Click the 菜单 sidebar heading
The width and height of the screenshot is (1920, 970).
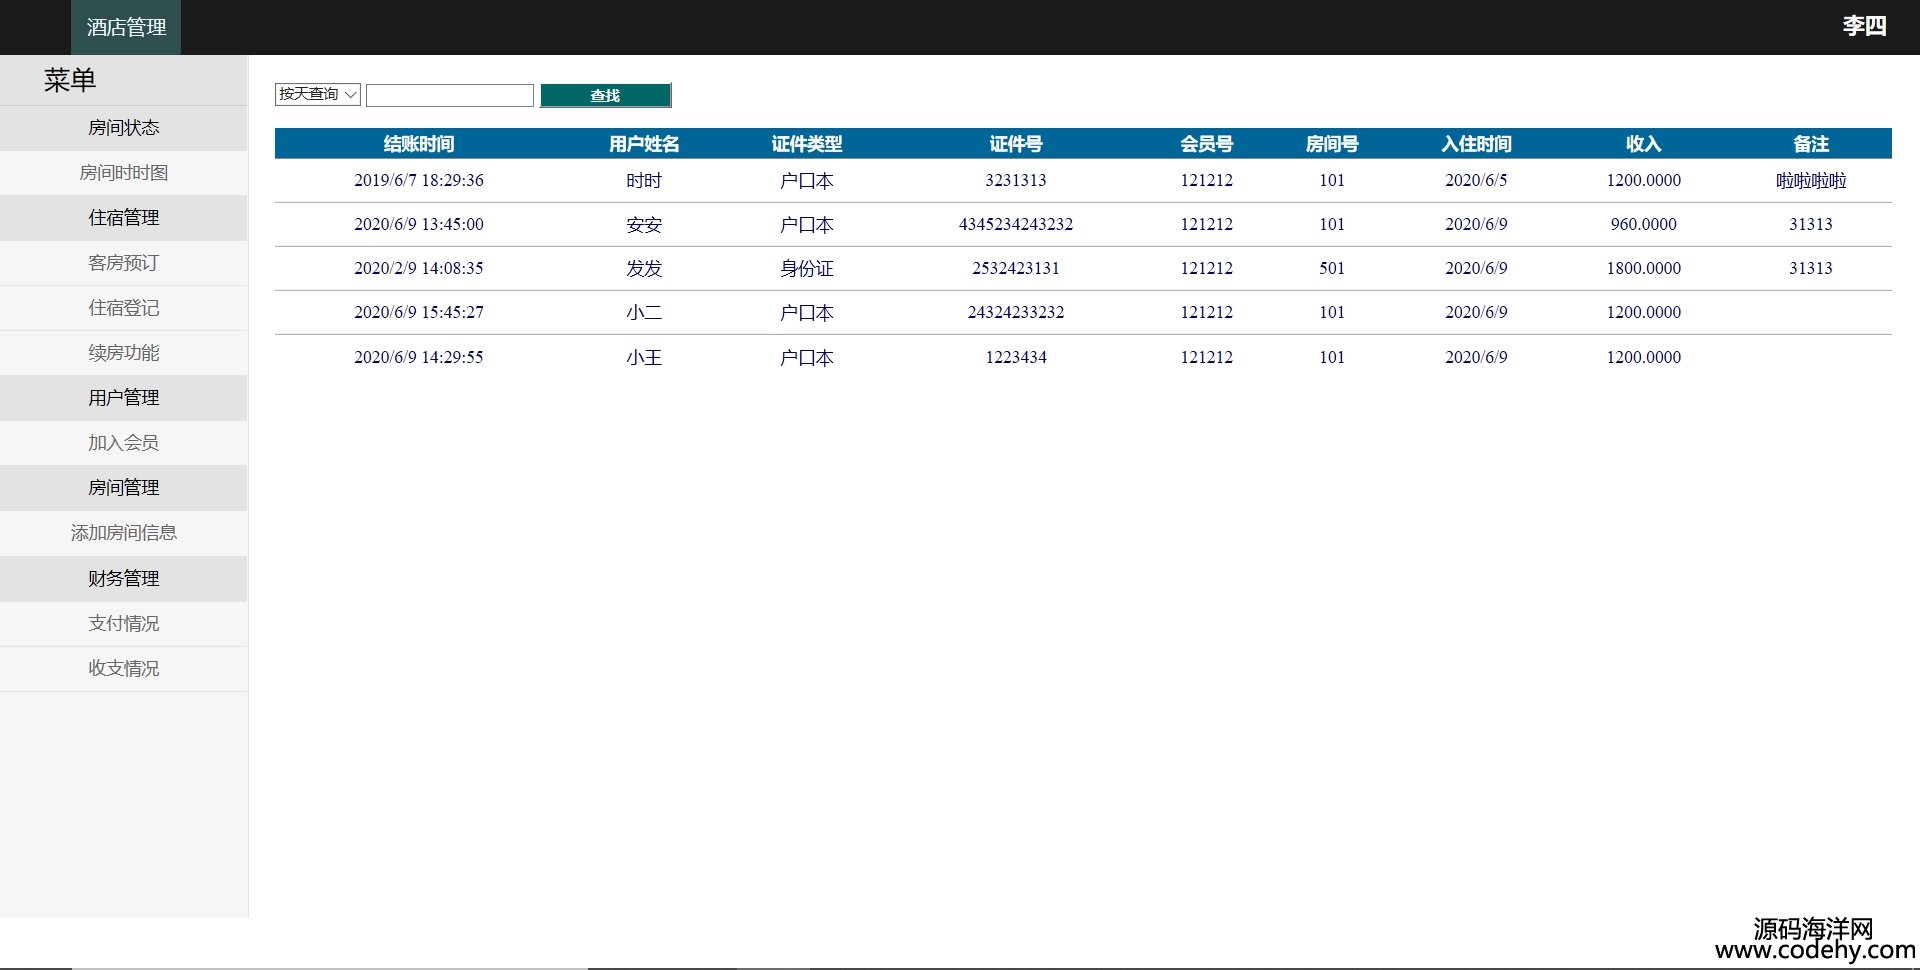click(x=70, y=80)
